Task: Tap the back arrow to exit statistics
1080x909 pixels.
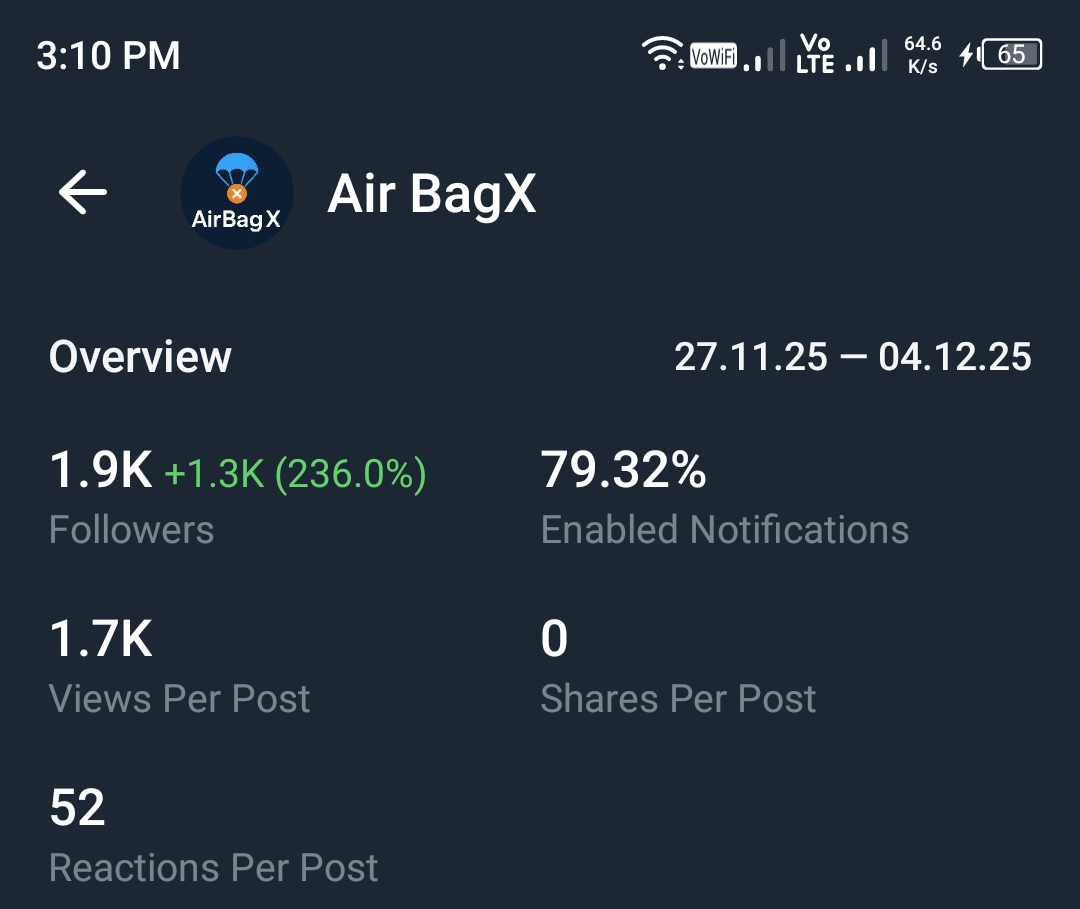Action: pos(81,193)
